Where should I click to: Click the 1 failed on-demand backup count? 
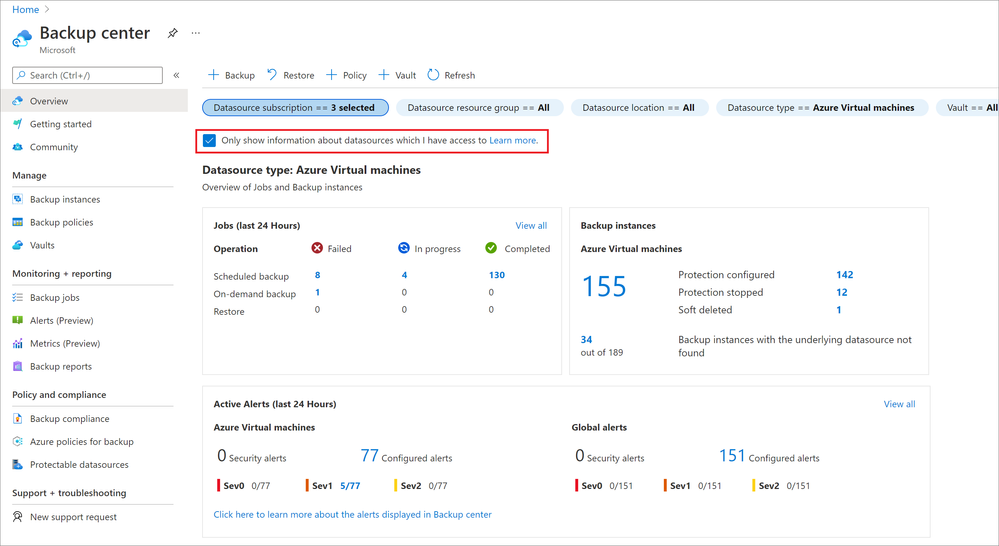(317, 292)
